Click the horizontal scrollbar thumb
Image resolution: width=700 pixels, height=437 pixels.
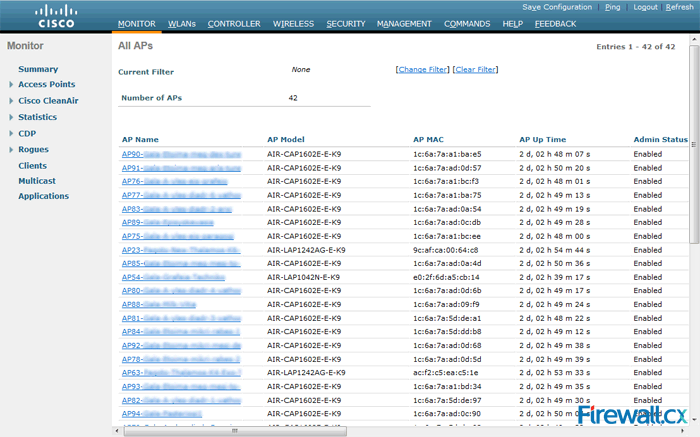coord(235,431)
